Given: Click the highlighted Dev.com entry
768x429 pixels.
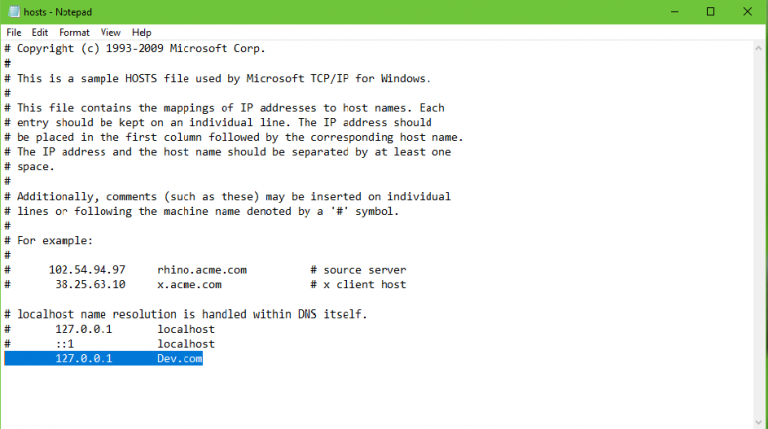Looking at the screenshot, I should 180,358.
